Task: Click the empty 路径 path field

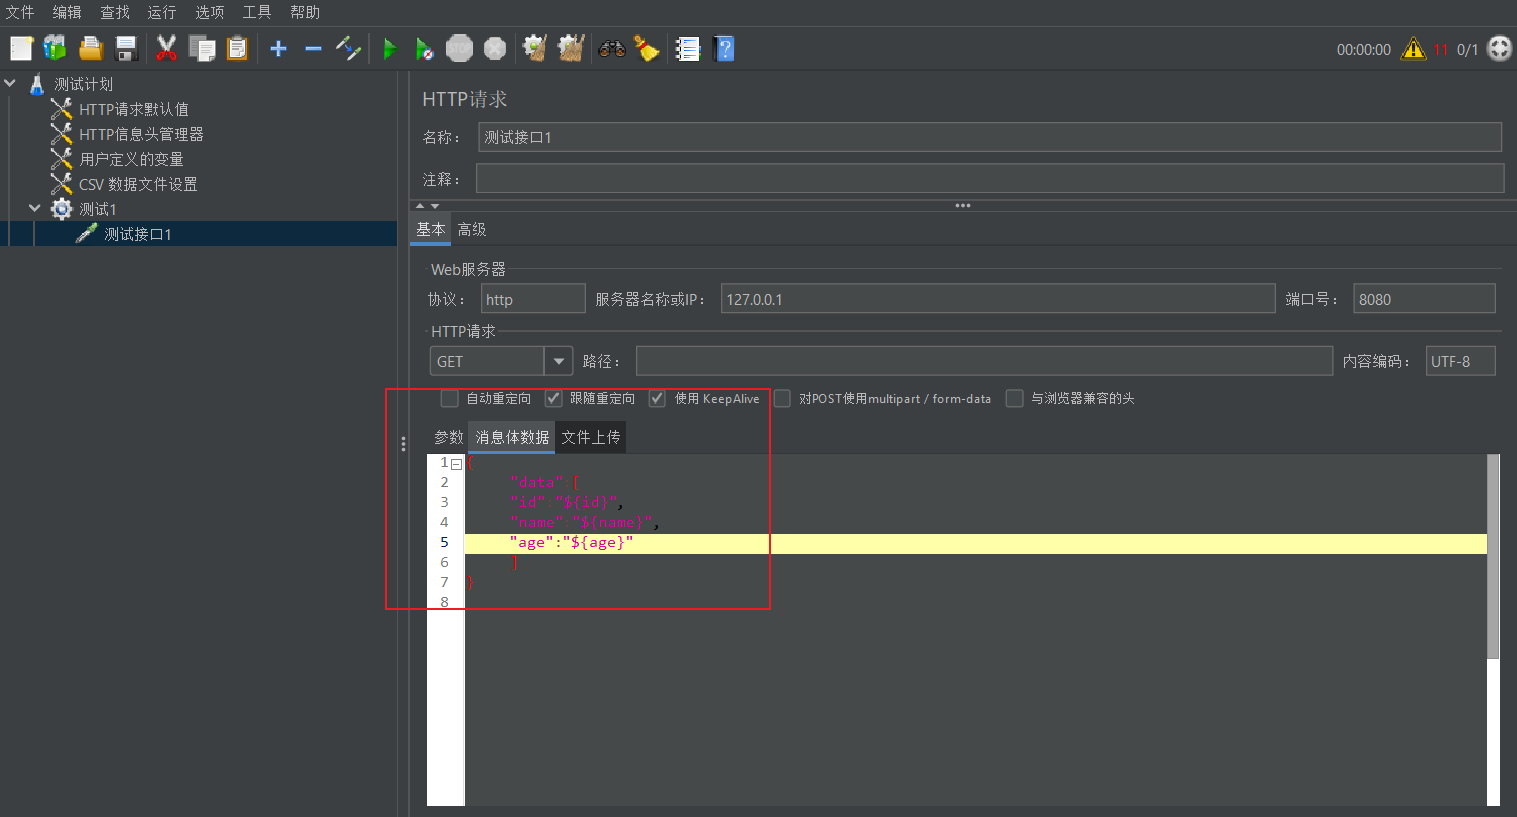Action: click(984, 361)
